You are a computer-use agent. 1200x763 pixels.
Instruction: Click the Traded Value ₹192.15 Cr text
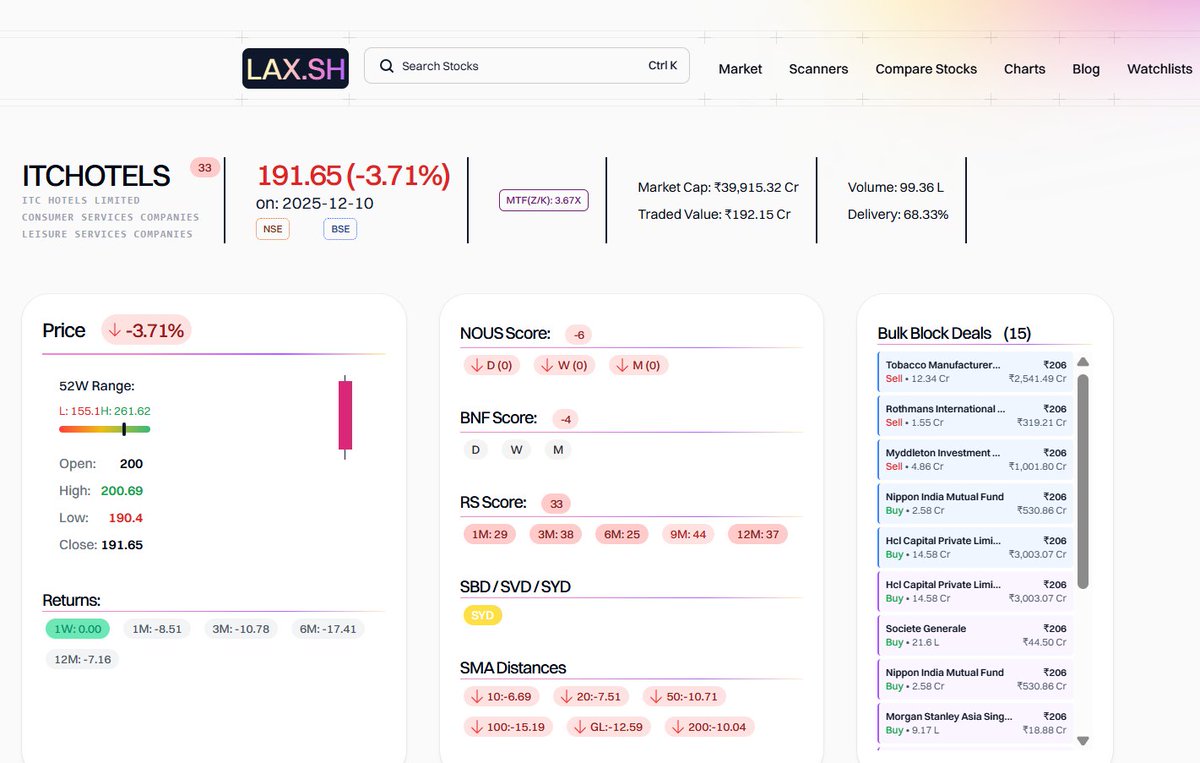pos(714,214)
